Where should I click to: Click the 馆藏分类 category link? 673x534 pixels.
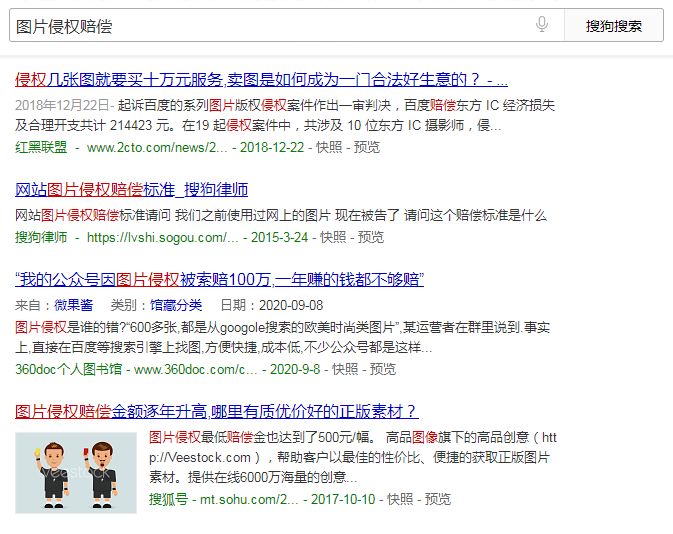176,305
